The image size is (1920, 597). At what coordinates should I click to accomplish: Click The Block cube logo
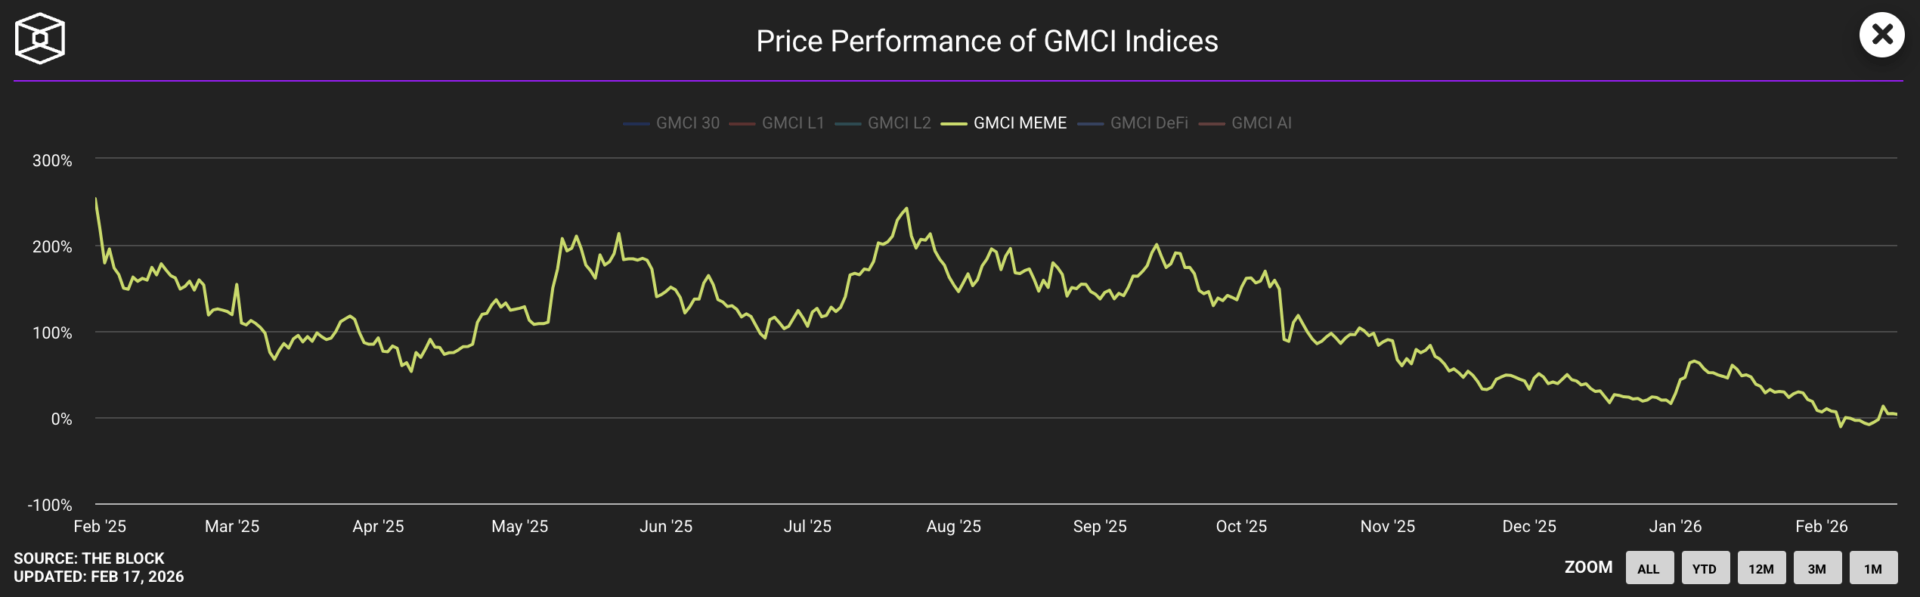pos(40,39)
